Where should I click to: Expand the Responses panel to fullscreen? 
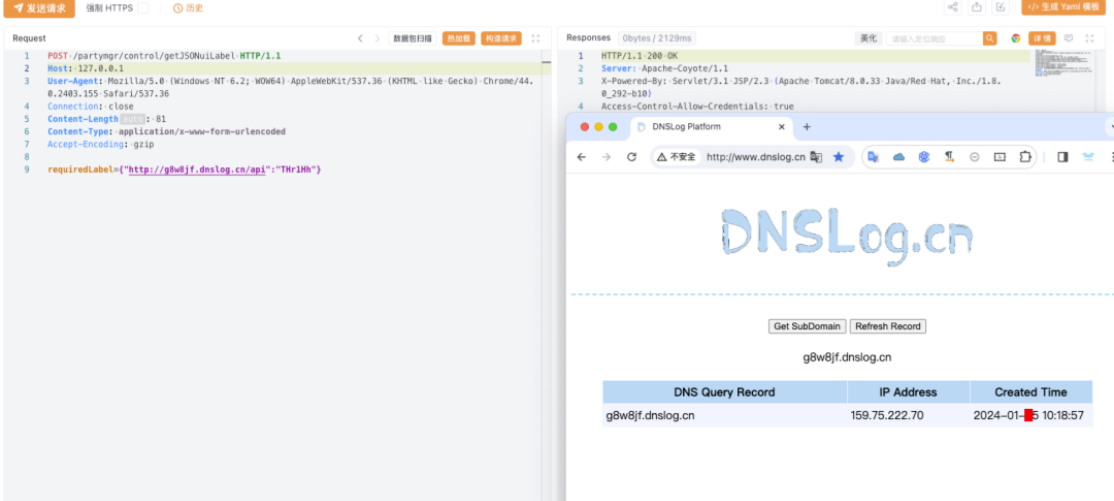[1089, 38]
